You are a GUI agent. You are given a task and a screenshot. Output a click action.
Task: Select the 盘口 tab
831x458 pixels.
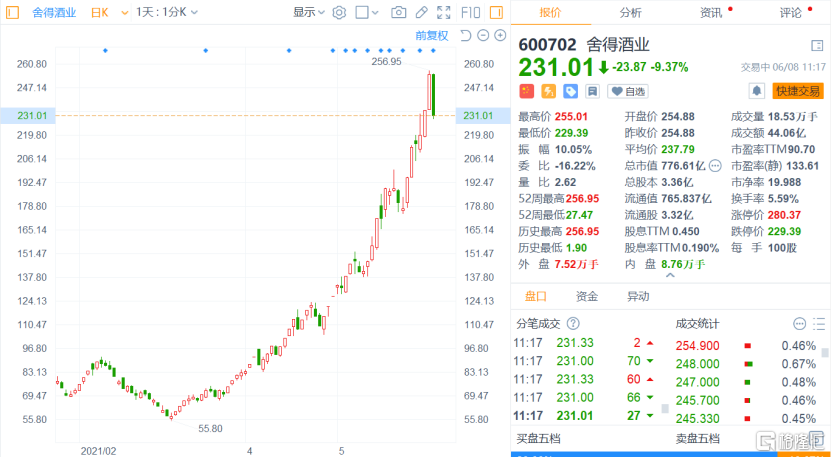pyautogui.click(x=536, y=296)
